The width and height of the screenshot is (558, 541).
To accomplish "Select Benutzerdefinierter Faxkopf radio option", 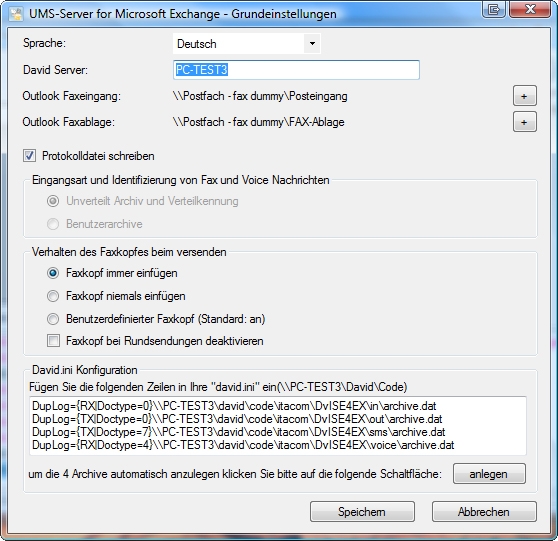I will tap(53, 319).
